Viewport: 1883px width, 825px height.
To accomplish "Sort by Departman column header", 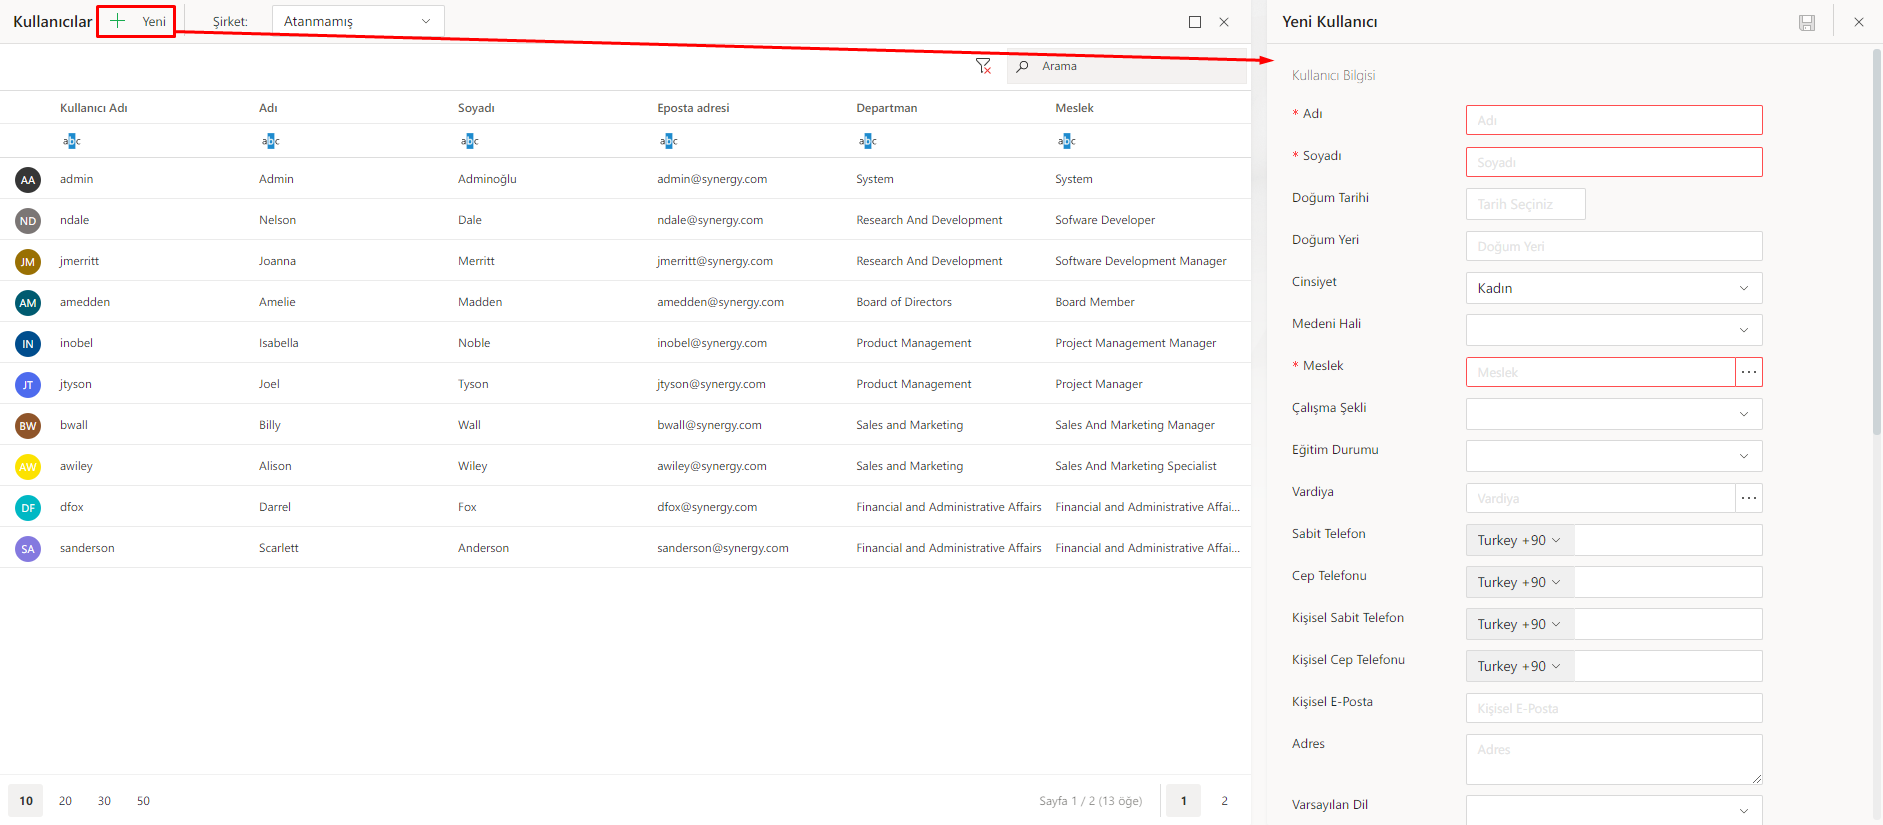I will point(887,108).
